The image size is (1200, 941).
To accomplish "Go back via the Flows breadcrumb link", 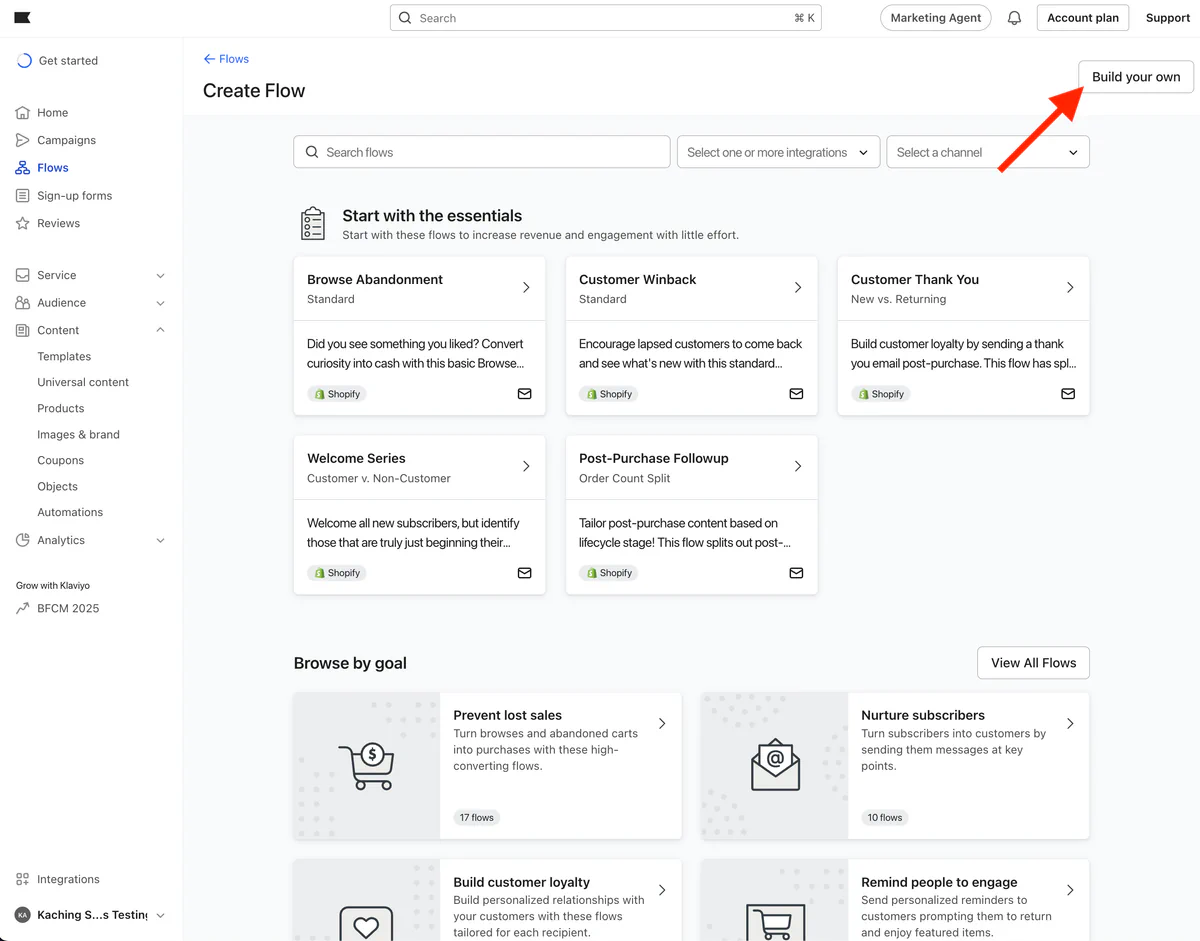I will (226, 59).
